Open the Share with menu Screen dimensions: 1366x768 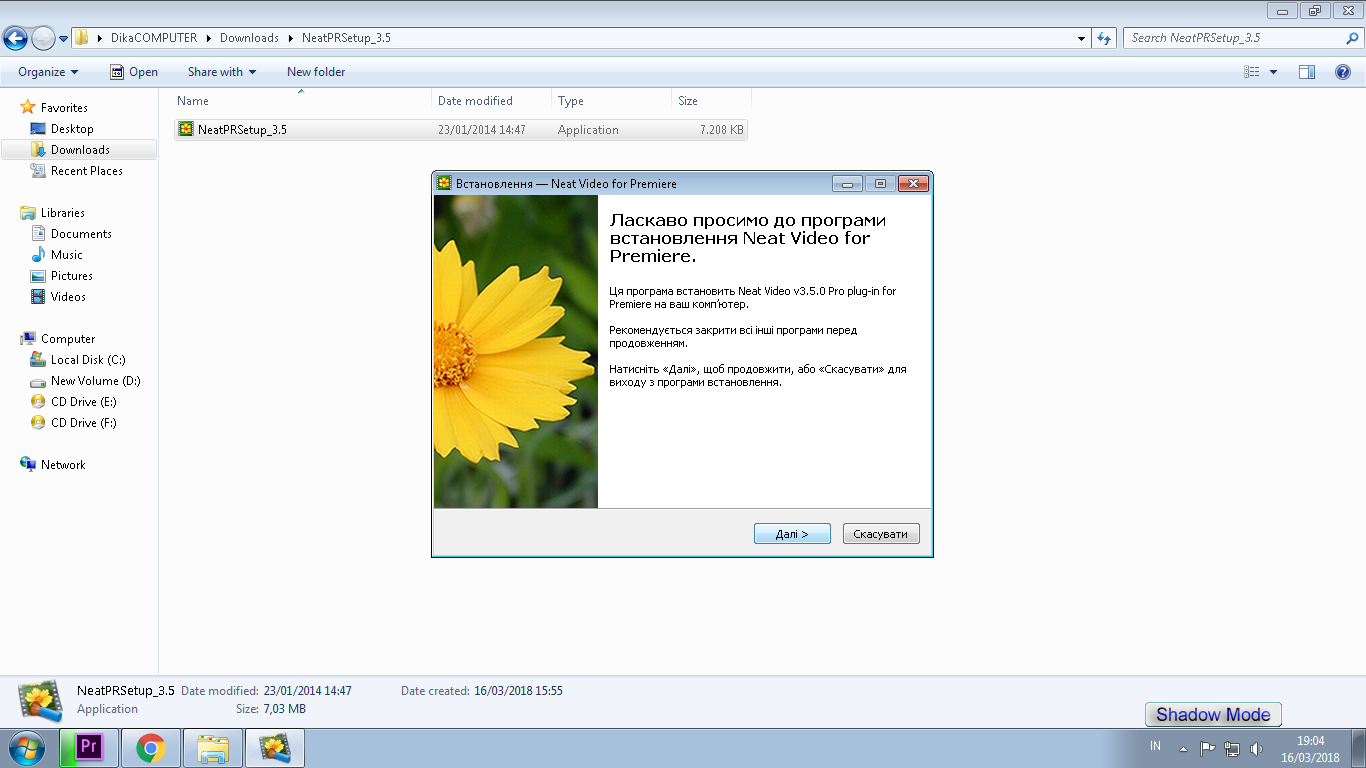pos(222,72)
